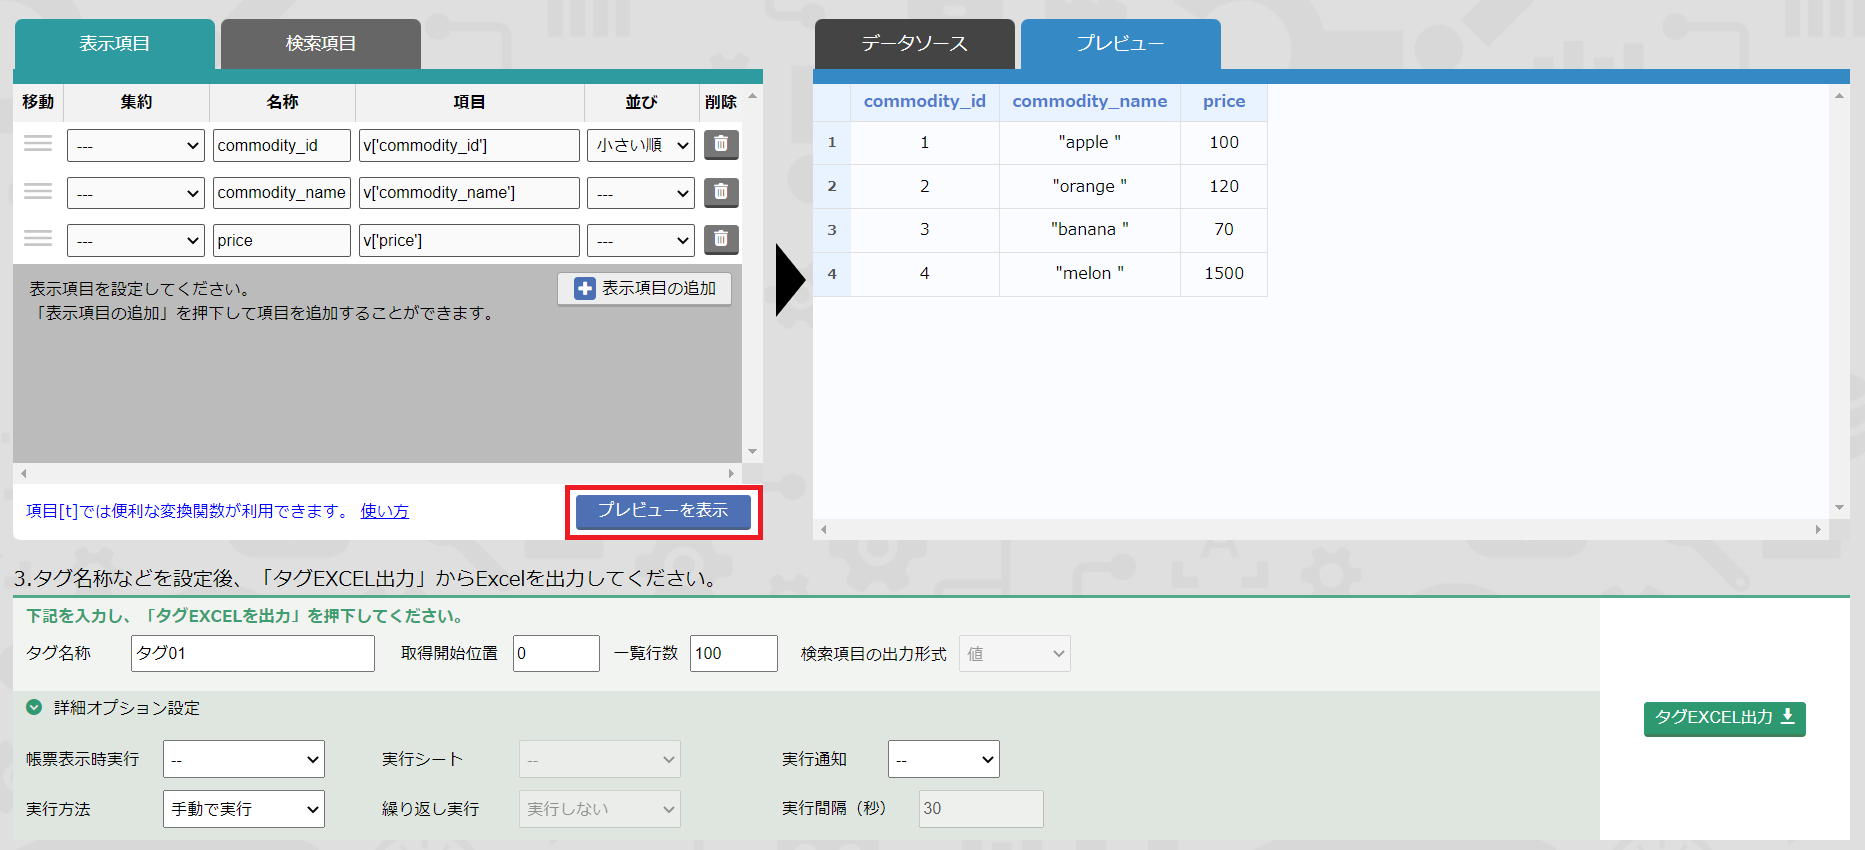Click the 表示項目の追加 button
This screenshot has width=1865, height=850.
(645, 289)
